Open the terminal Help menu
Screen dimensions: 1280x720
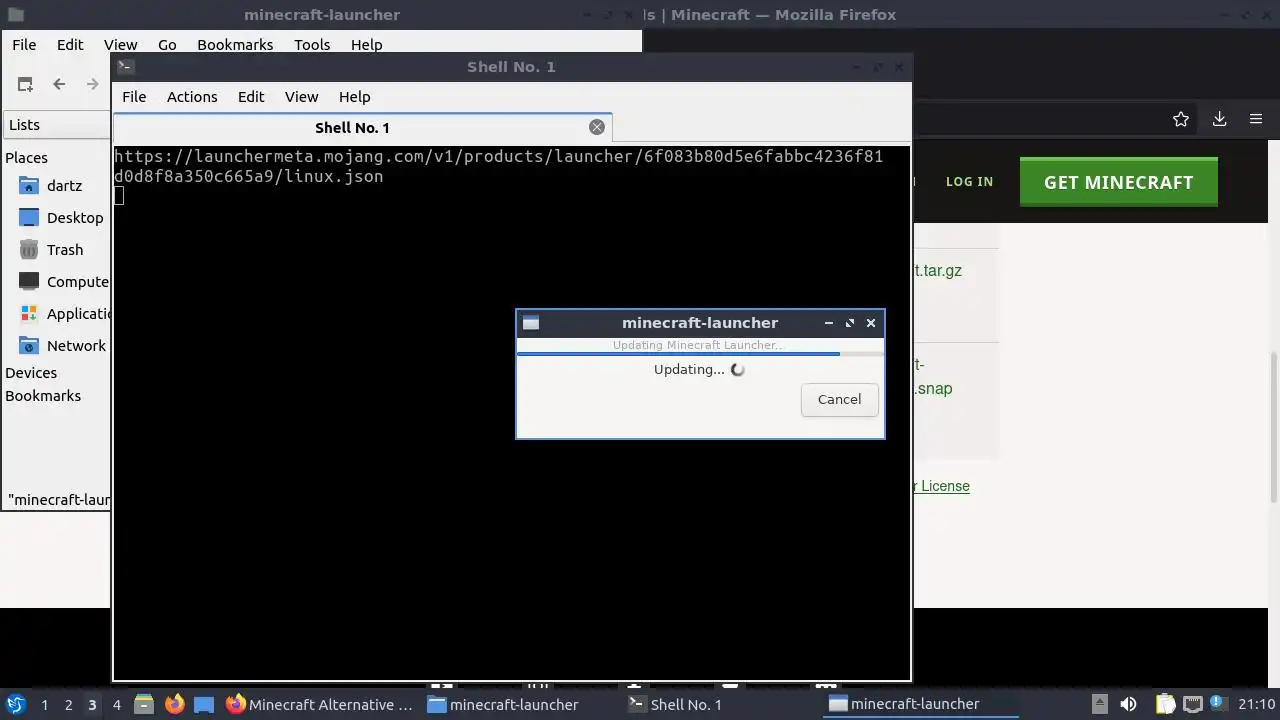tap(355, 97)
